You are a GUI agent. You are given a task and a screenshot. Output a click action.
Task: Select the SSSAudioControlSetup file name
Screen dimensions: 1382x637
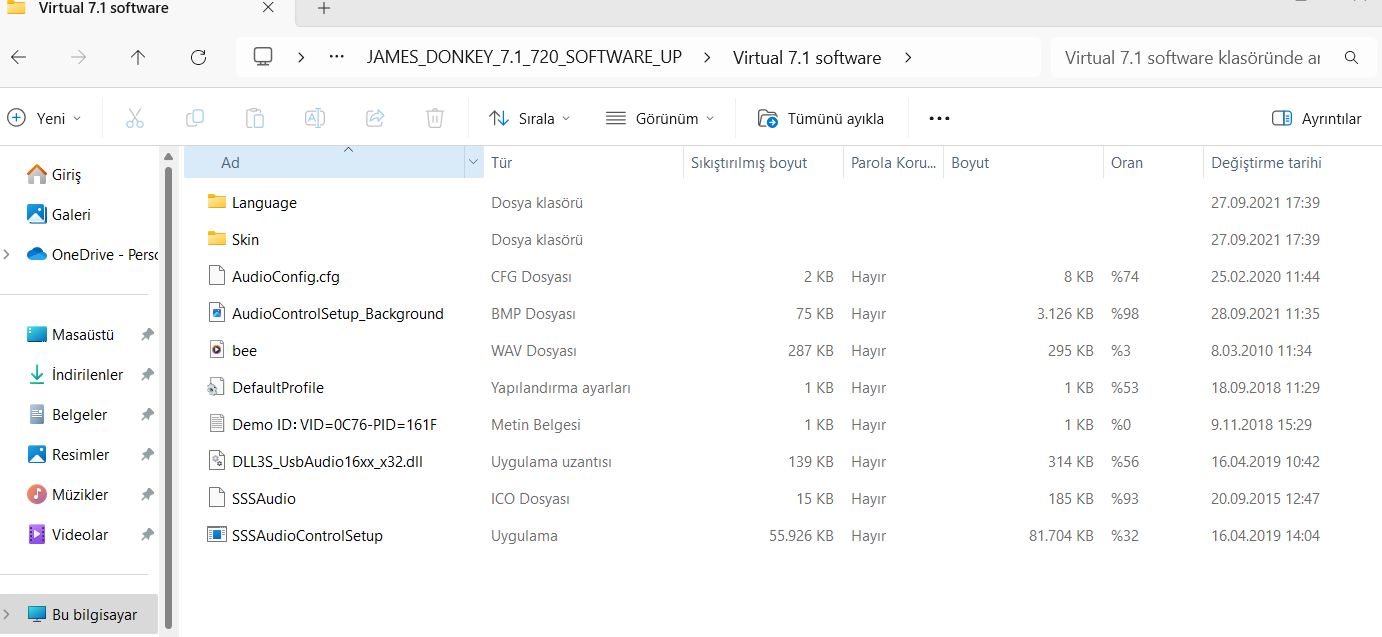coord(307,535)
